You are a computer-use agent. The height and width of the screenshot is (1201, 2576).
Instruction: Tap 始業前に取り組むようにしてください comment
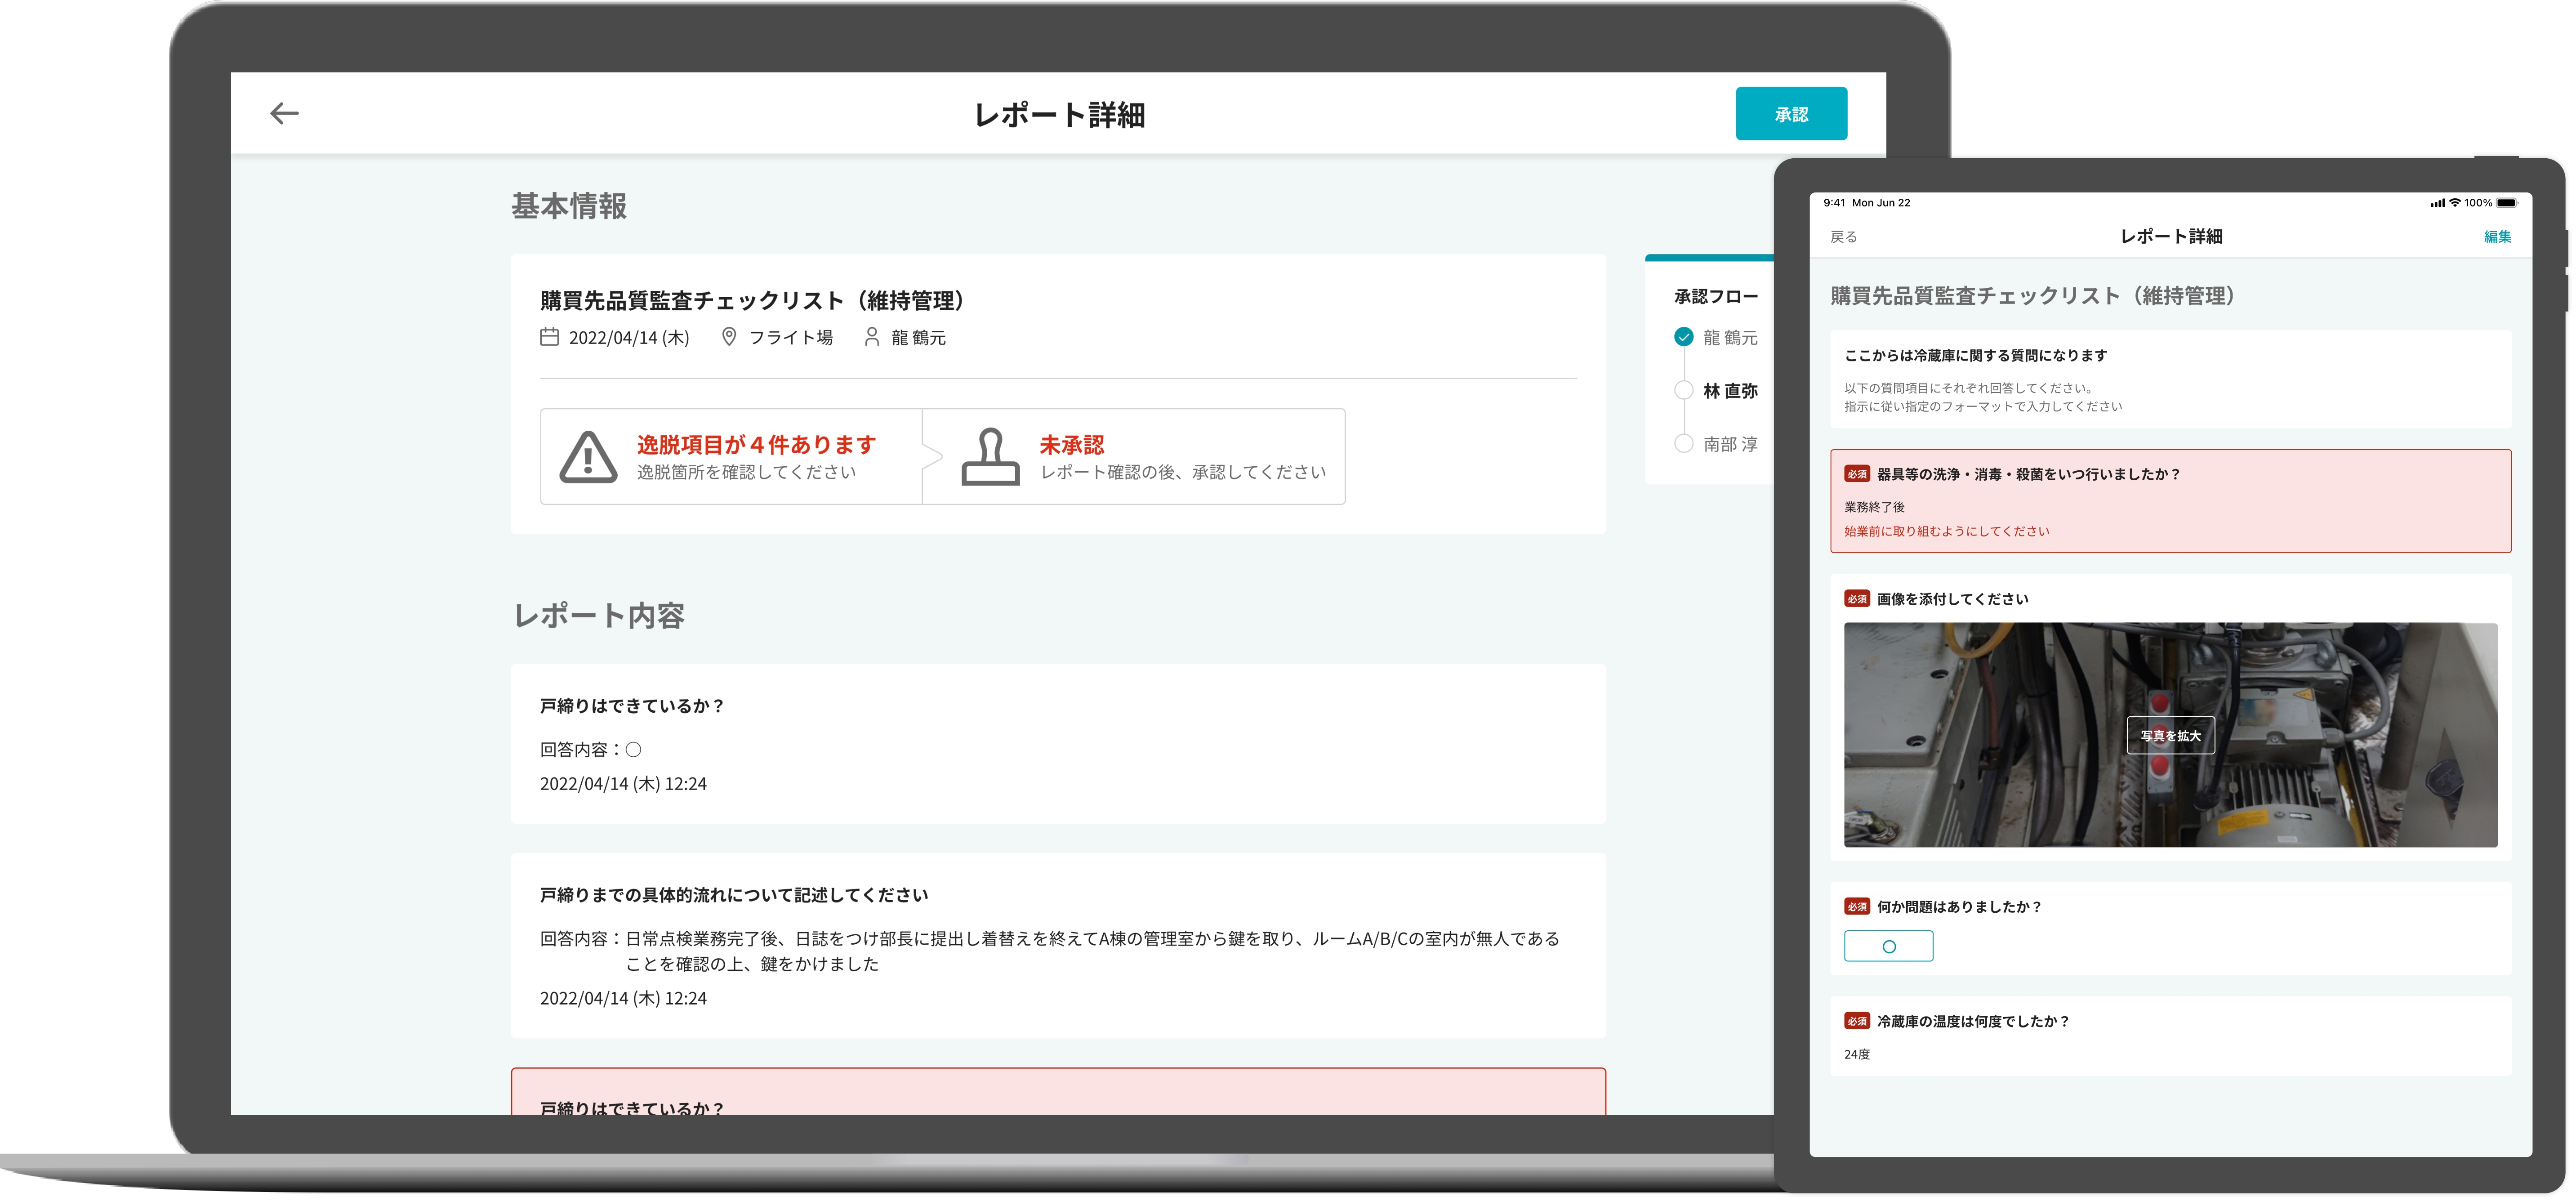coord(1946,532)
